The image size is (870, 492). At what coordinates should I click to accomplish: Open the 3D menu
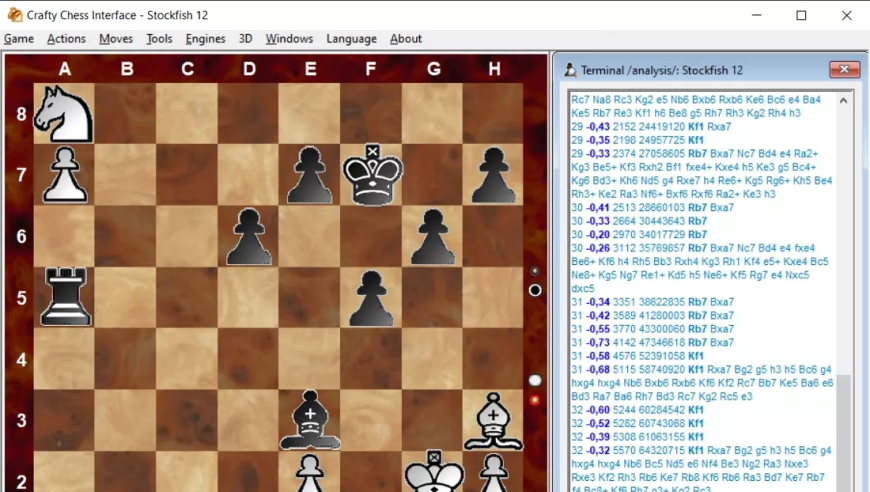pyautogui.click(x=245, y=39)
